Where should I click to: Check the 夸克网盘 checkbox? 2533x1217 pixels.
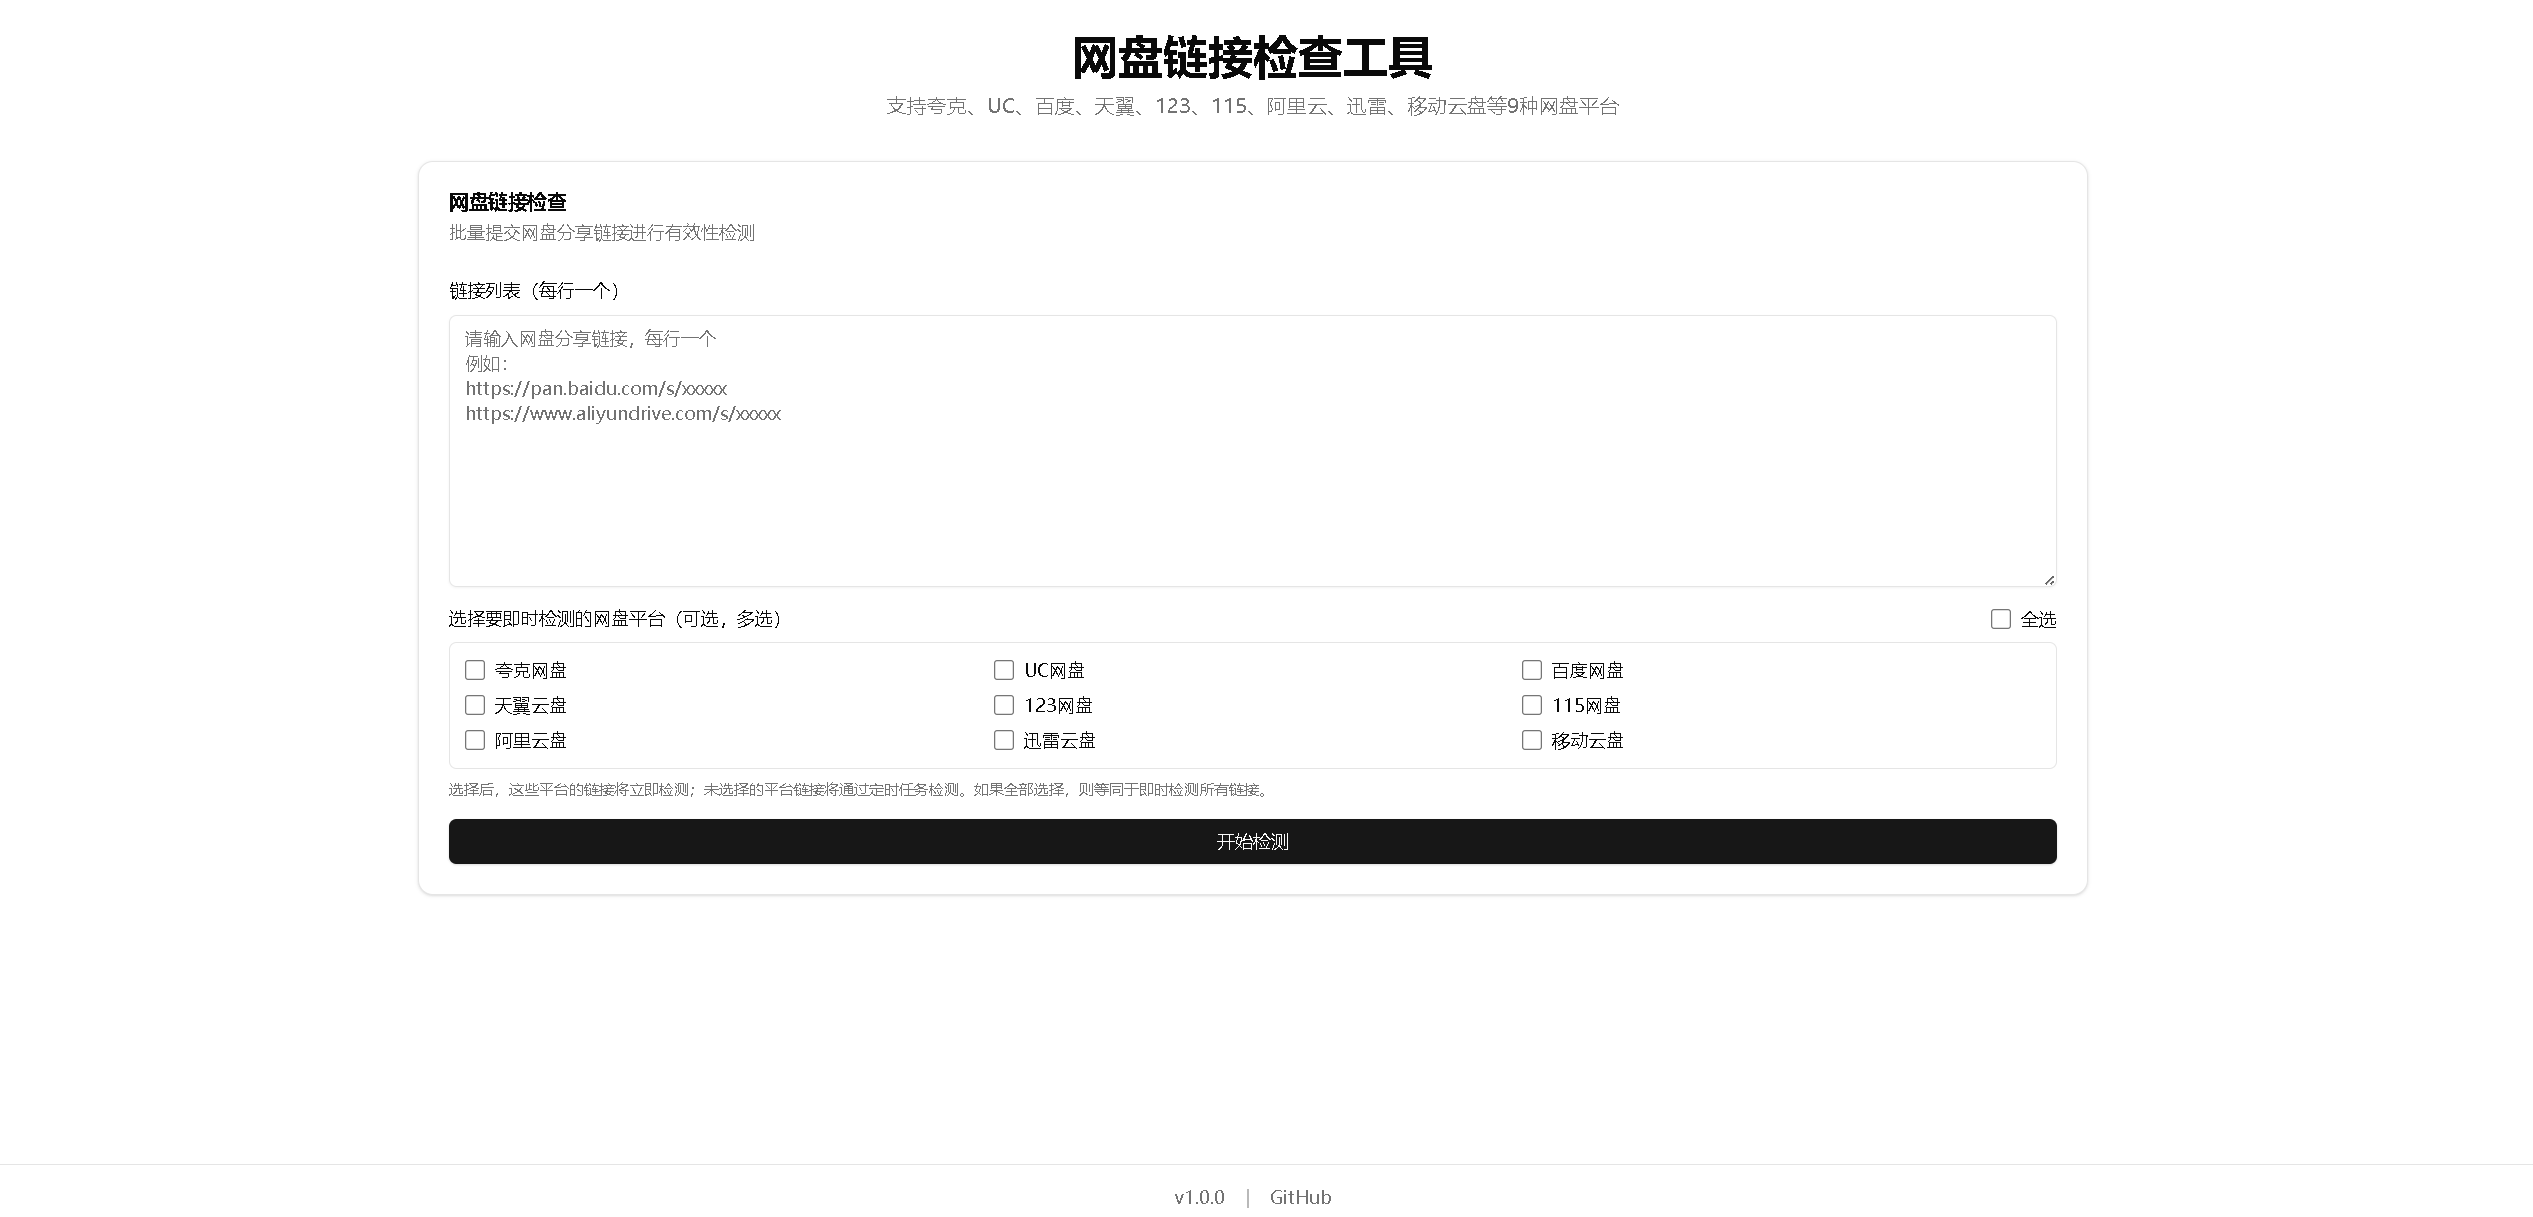pos(475,670)
